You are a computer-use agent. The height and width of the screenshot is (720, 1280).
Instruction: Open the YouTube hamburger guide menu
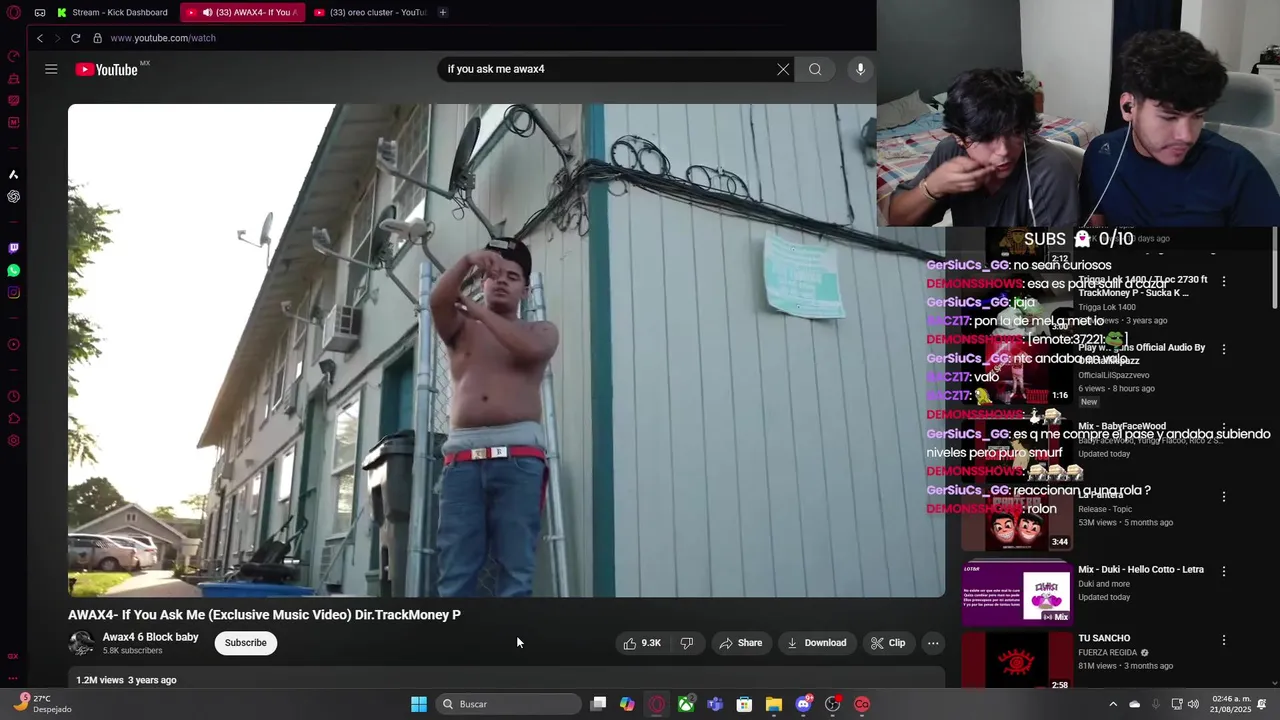click(x=51, y=69)
